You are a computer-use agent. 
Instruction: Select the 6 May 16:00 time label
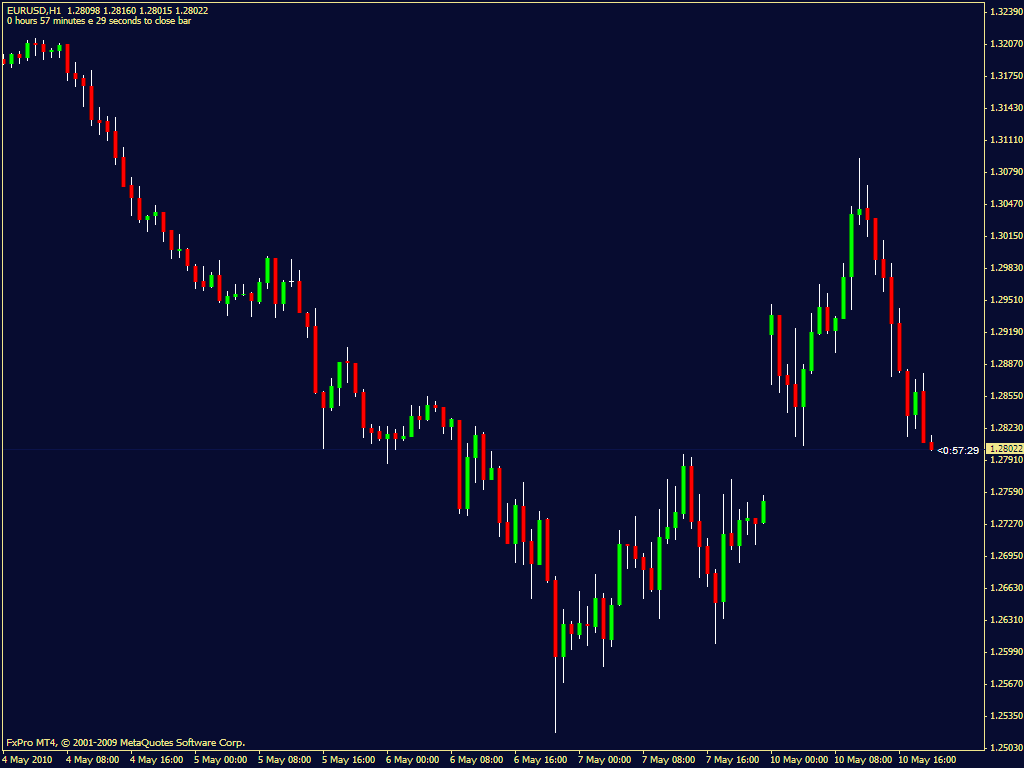point(541,759)
